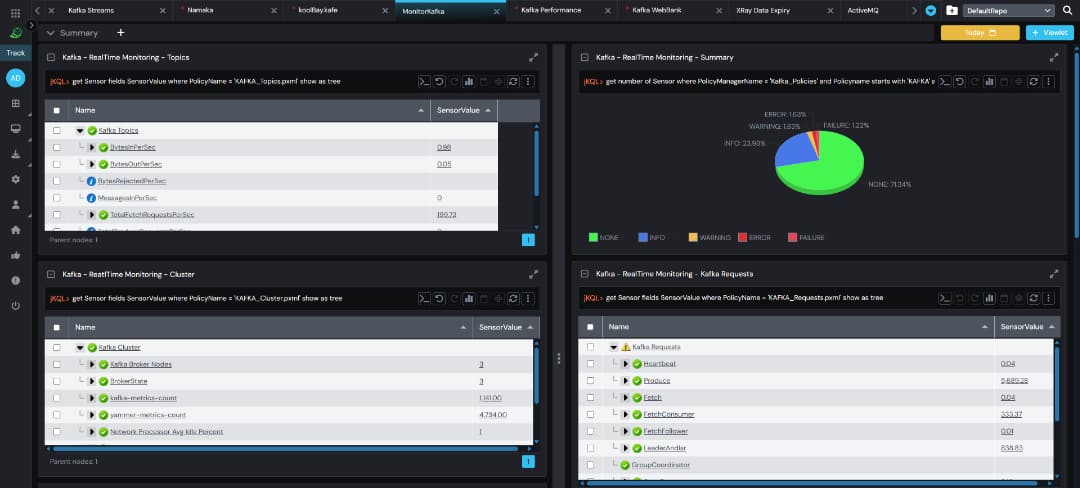
Task: Check the Kafka Topics row checkbox
Action: coord(56,130)
